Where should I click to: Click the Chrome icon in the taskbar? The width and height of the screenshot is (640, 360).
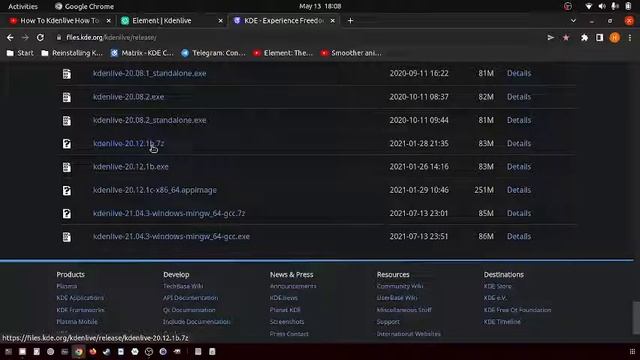(x=78, y=351)
